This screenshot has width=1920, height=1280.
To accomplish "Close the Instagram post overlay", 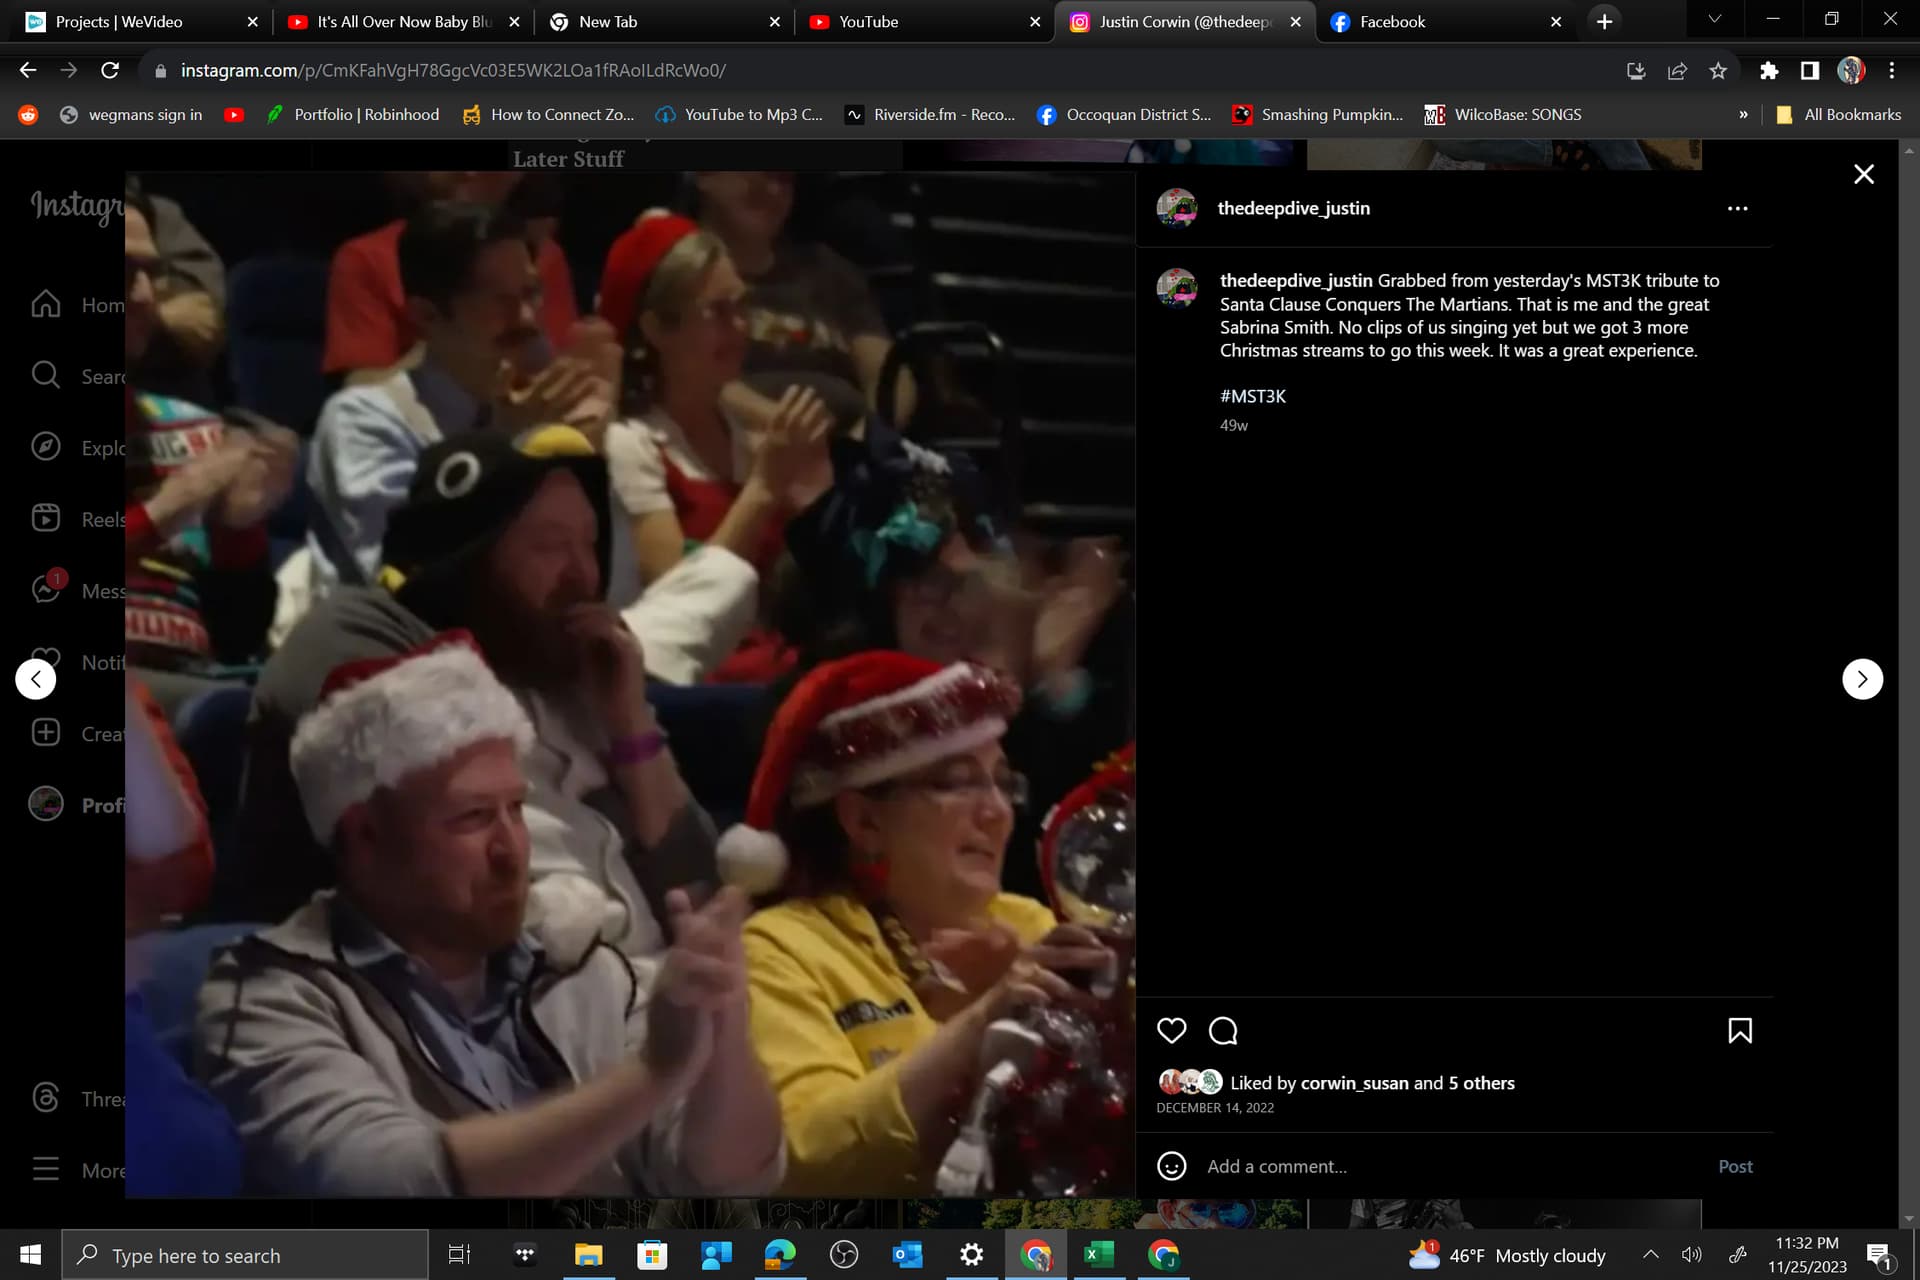I will 1863,175.
